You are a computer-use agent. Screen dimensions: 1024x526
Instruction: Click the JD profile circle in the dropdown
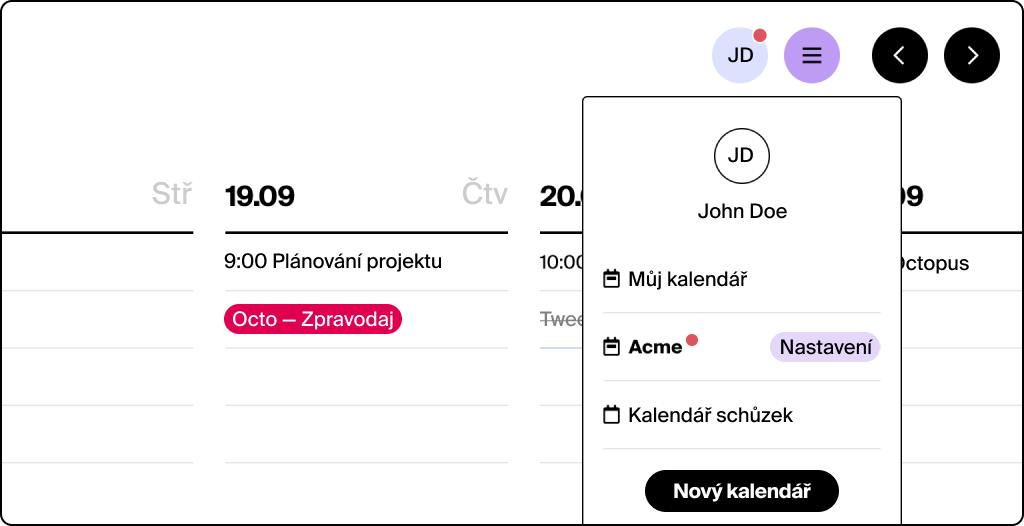click(x=742, y=155)
